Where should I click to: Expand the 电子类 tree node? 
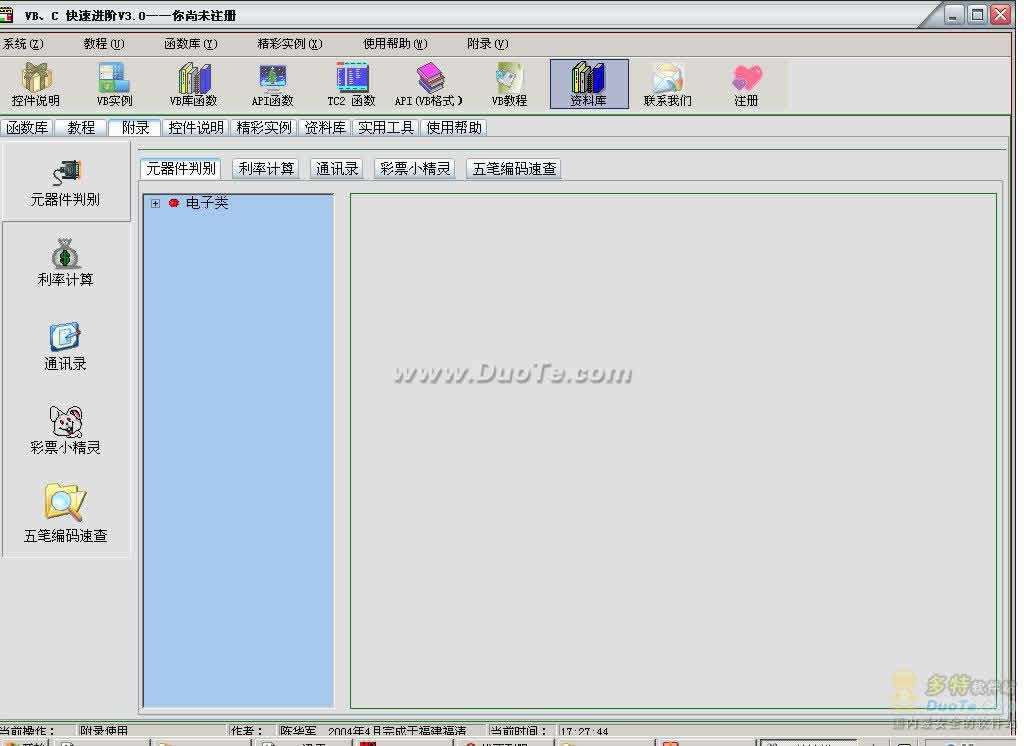(x=155, y=204)
